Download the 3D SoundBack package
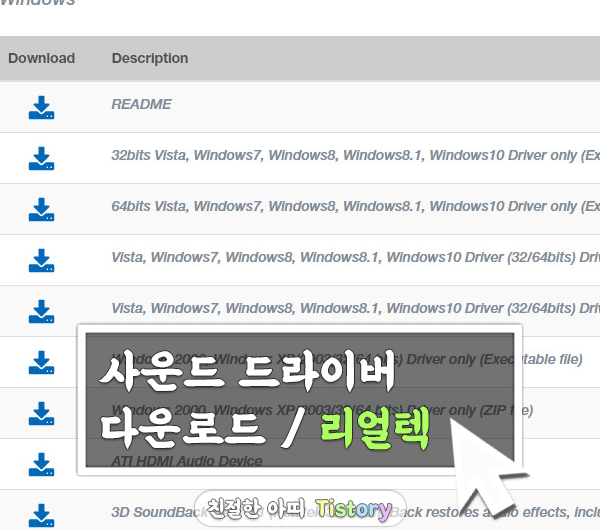600x530 pixels. pyautogui.click(x=41, y=515)
